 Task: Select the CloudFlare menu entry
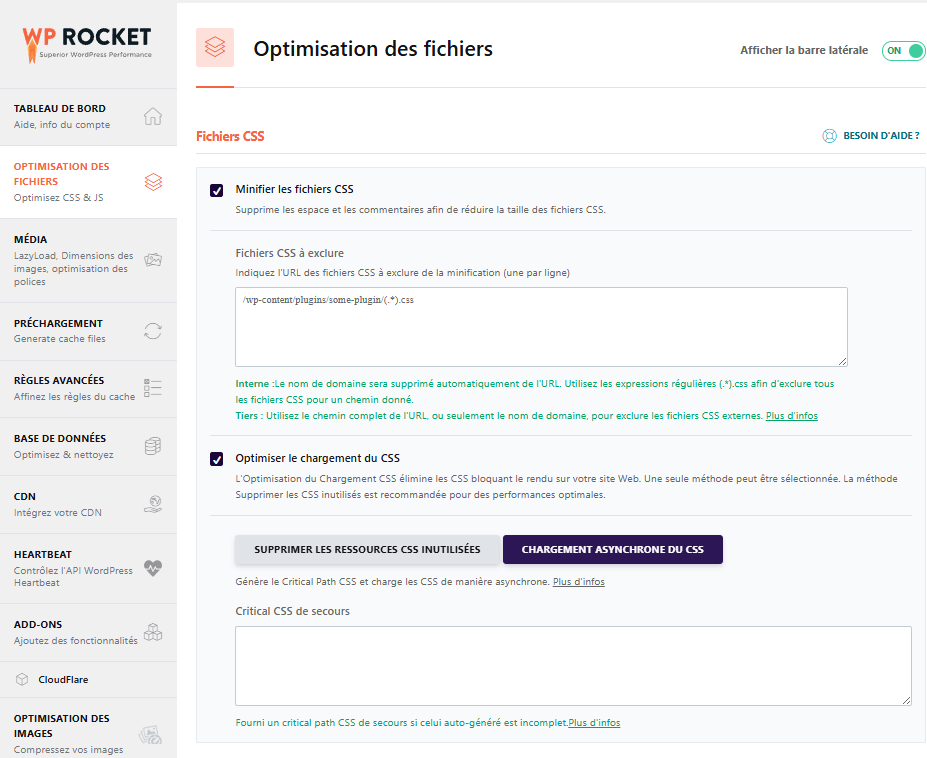88,679
